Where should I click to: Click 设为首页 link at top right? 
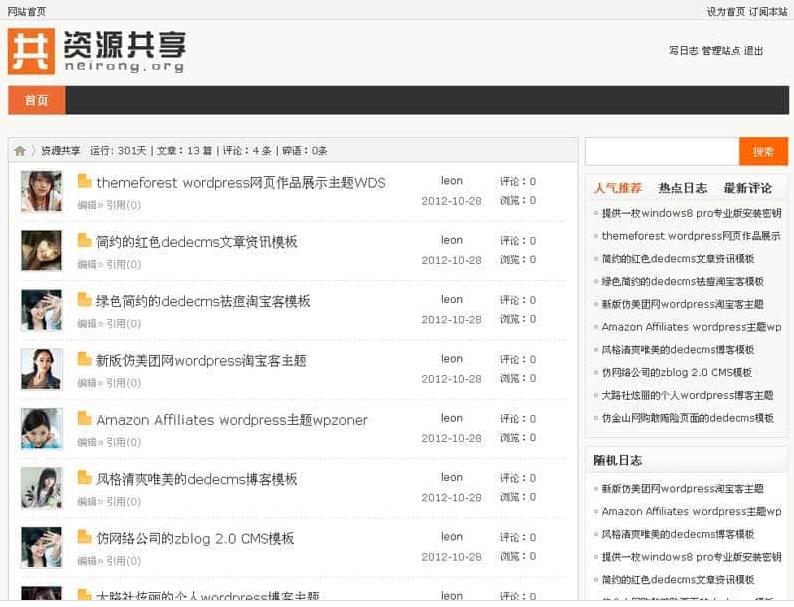click(725, 12)
